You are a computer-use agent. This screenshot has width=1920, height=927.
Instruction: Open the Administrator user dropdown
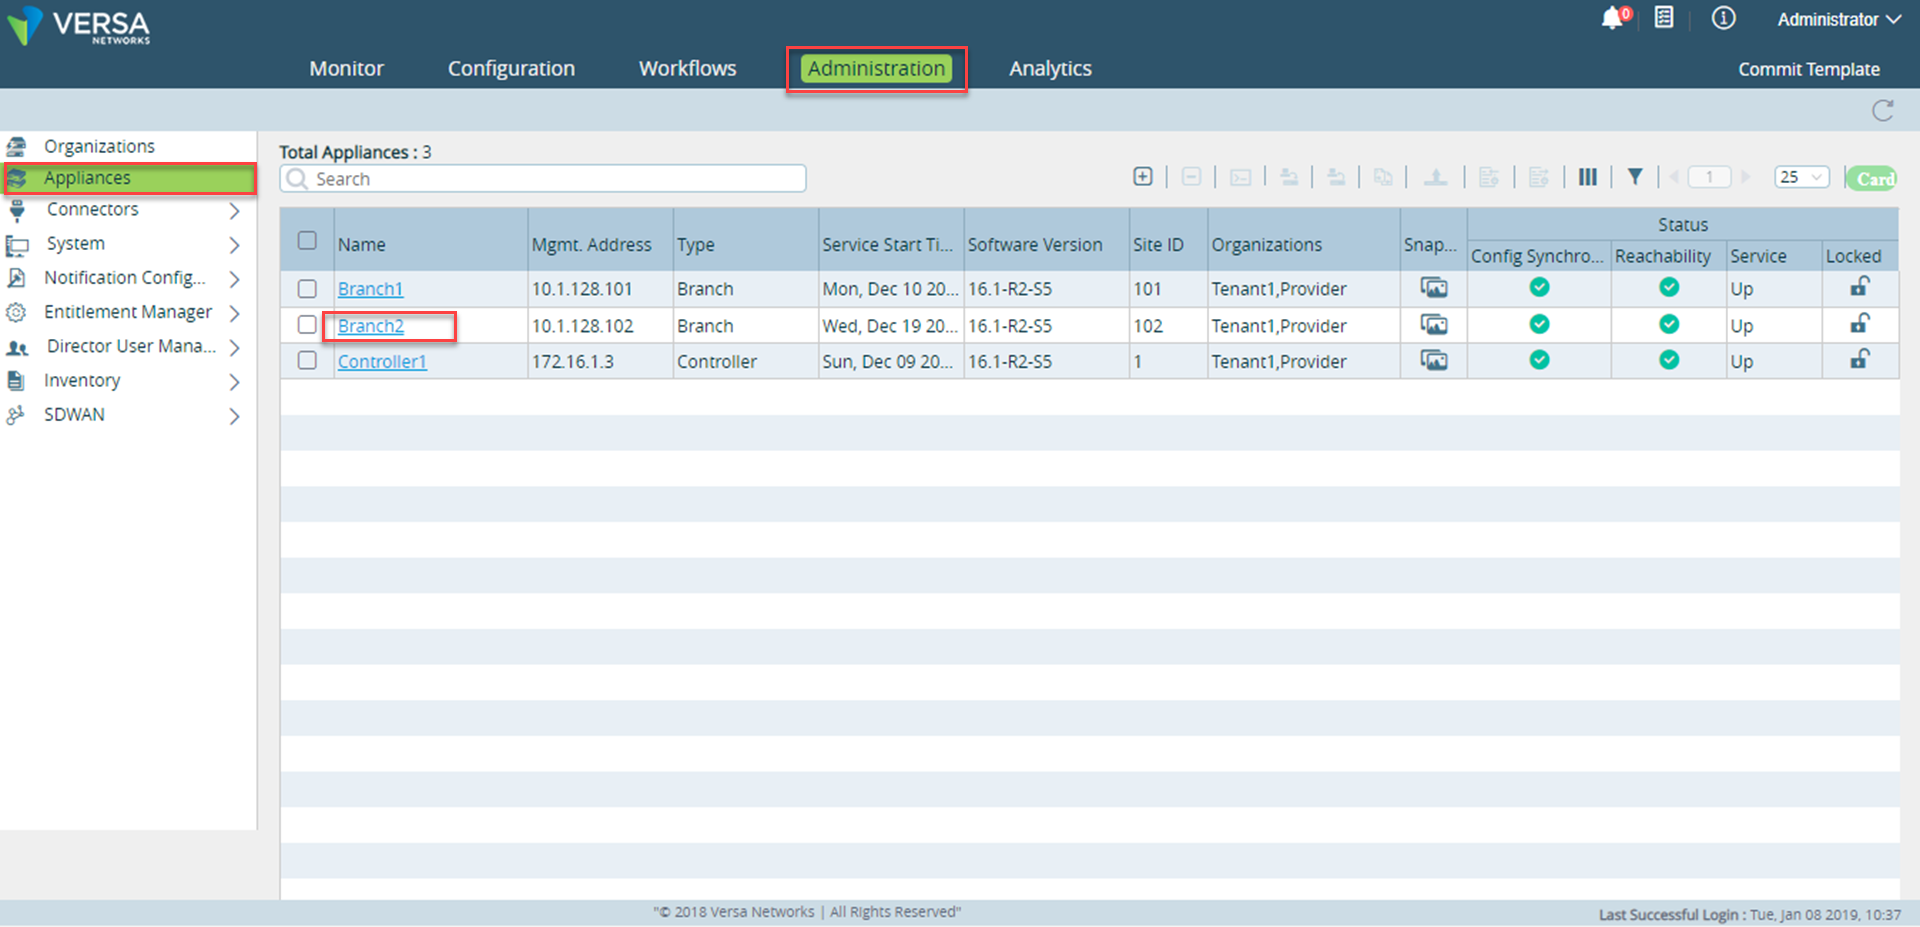[1838, 19]
